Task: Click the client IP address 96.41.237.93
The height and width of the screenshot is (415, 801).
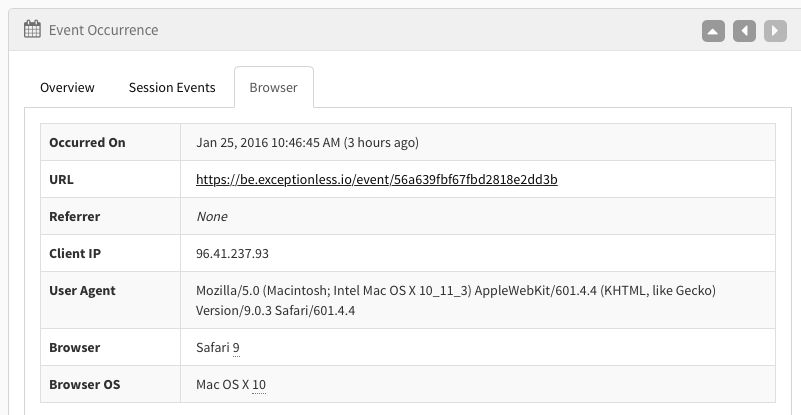Action: (232, 254)
